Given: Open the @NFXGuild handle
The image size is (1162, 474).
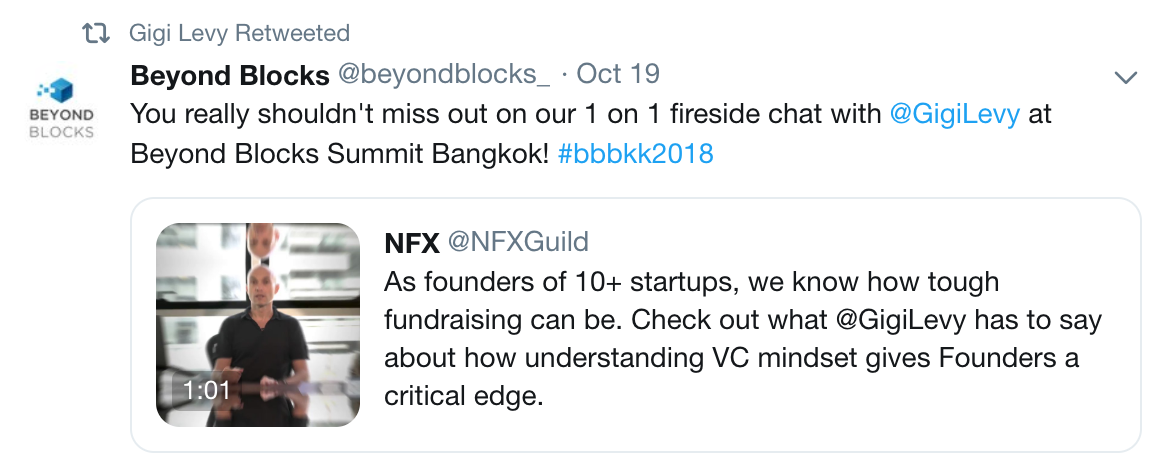Looking at the screenshot, I should tap(518, 241).
